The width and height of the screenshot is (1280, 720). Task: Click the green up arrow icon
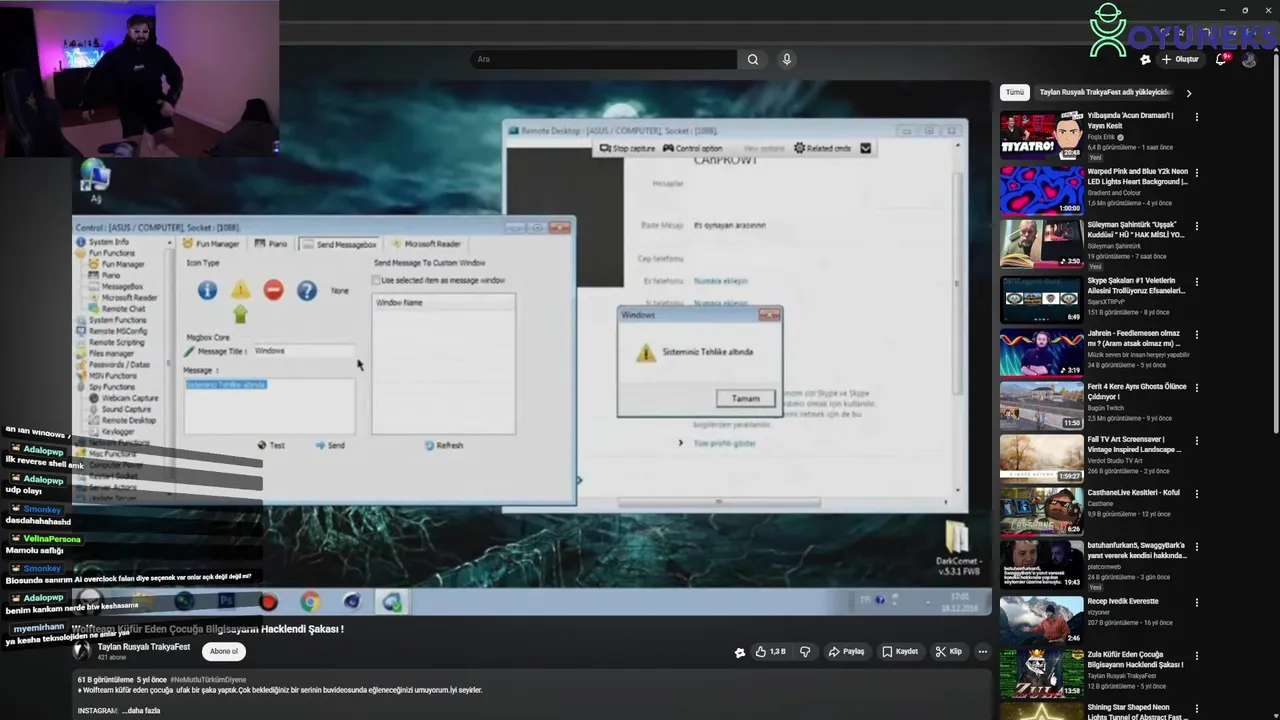[240, 315]
